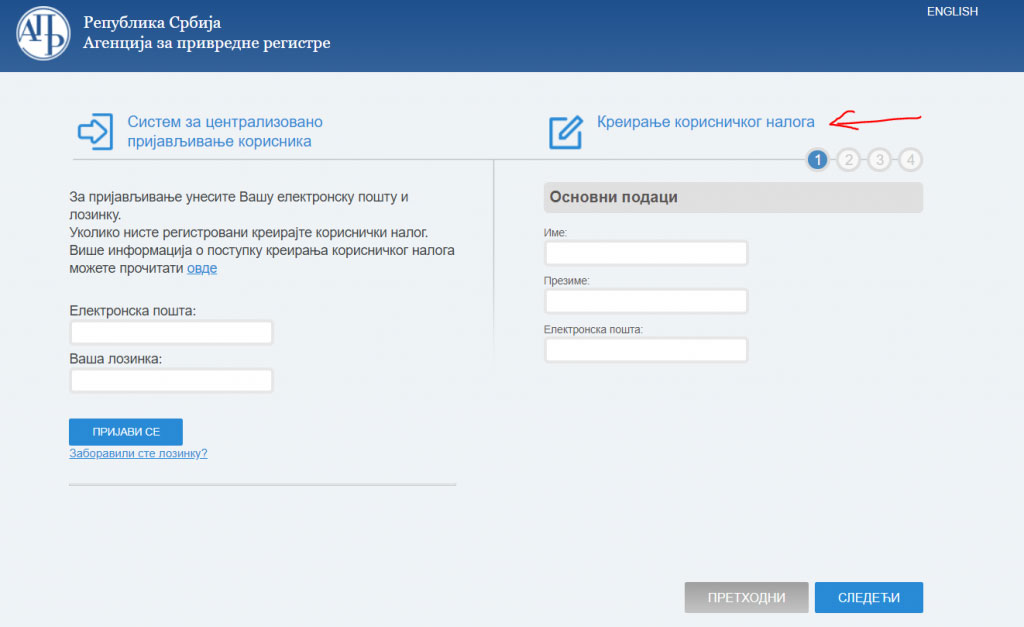The width and height of the screenshot is (1024, 627).
Task: Go to step 2 circle indicator
Action: pyautogui.click(x=848, y=160)
